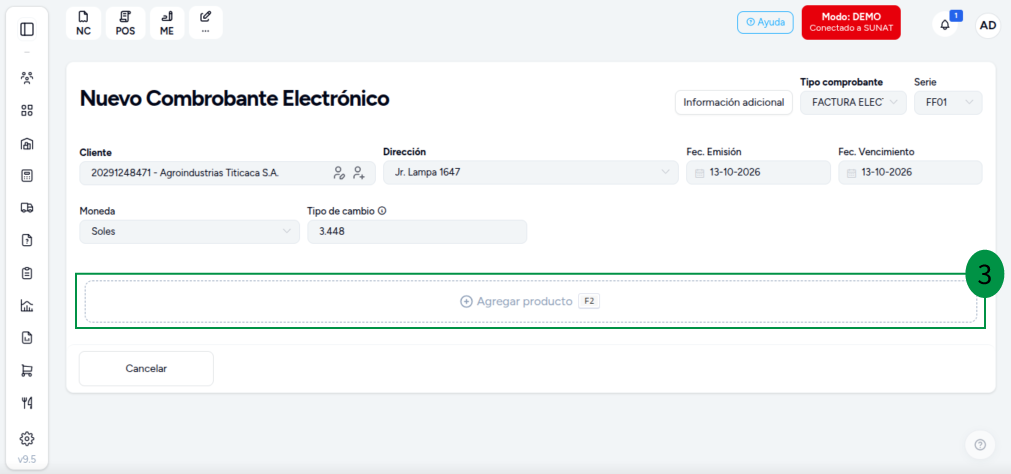Click the Información adicional button
1011x474 pixels.
tap(734, 103)
